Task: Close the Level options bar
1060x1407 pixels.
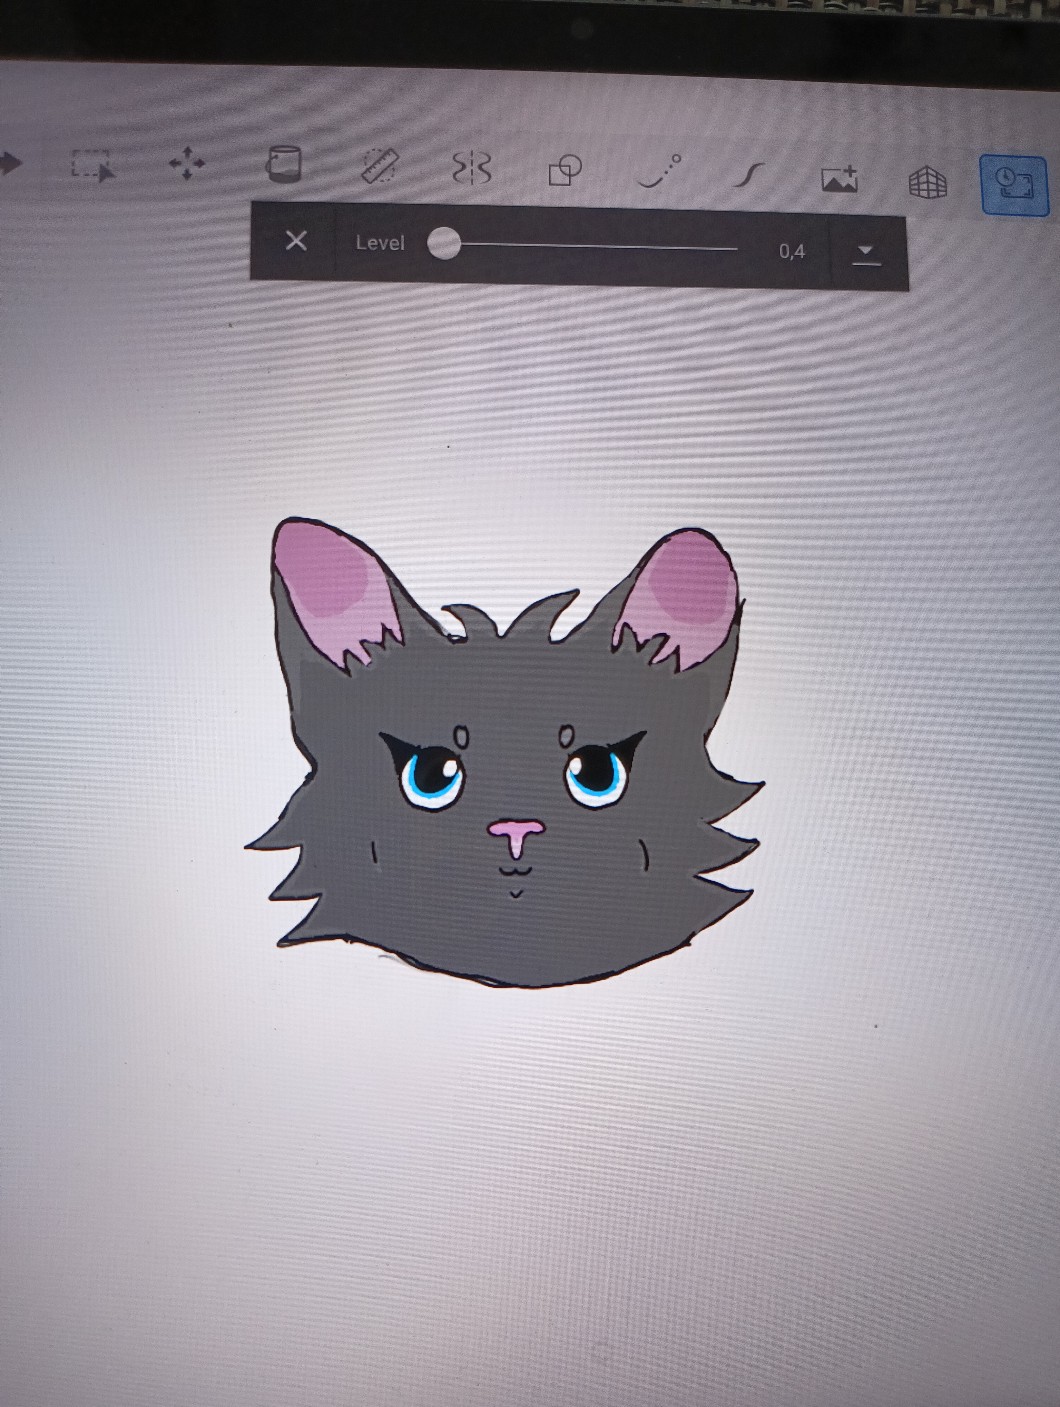Action: pos(295,240)
